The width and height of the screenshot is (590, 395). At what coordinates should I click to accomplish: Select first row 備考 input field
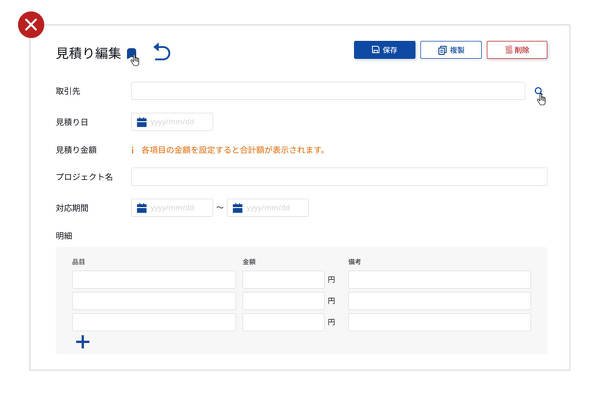[439, 280]
